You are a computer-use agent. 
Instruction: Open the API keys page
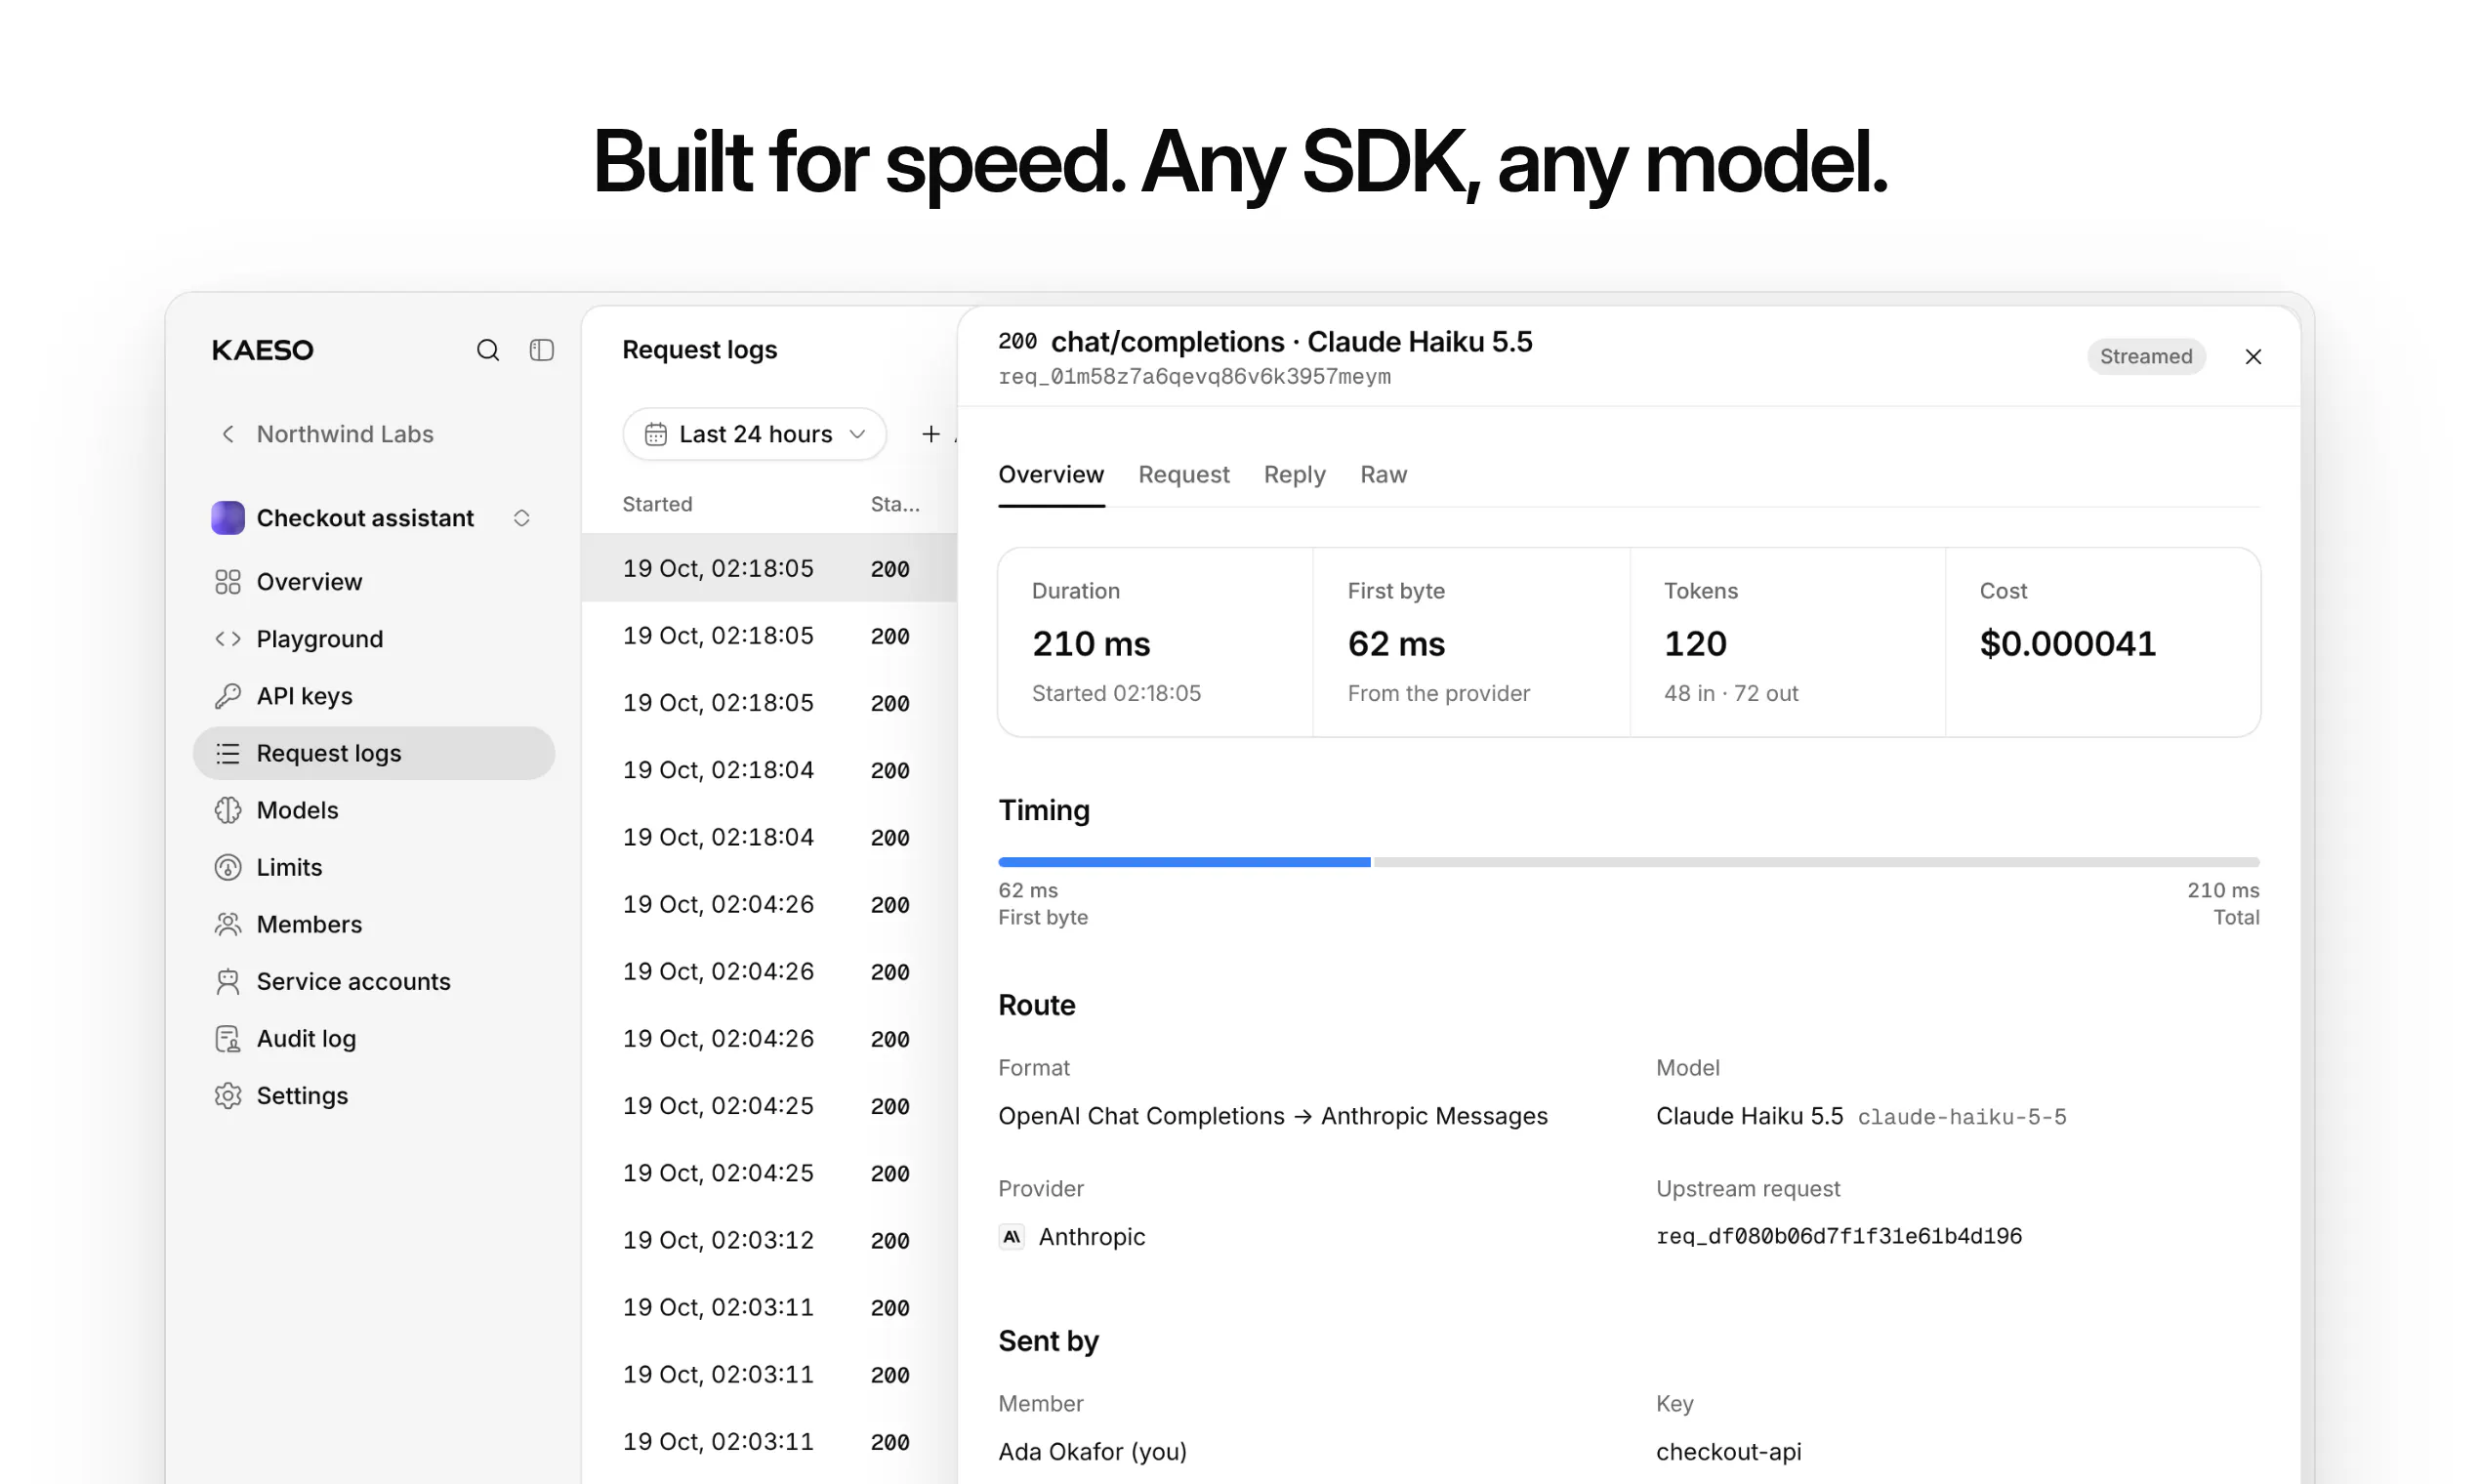(x=373, y=696)
